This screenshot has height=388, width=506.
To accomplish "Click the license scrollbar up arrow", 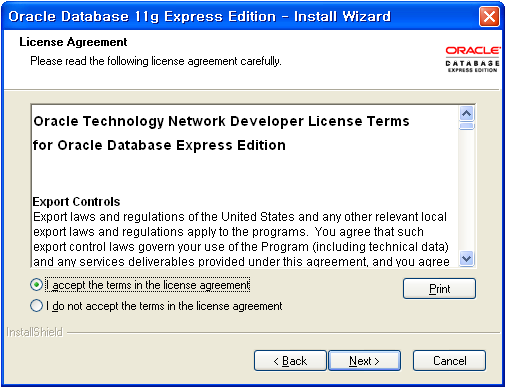I will point(467,114).
